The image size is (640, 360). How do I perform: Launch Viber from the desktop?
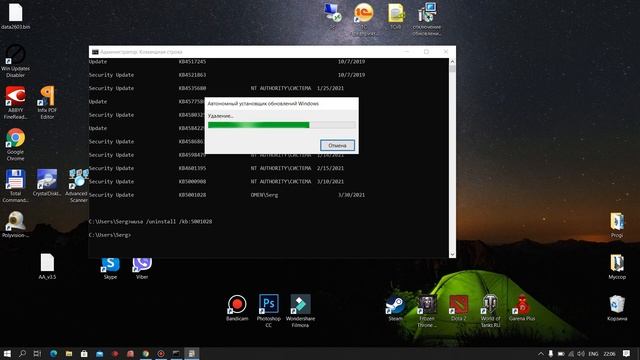click(x=142, y=268)
